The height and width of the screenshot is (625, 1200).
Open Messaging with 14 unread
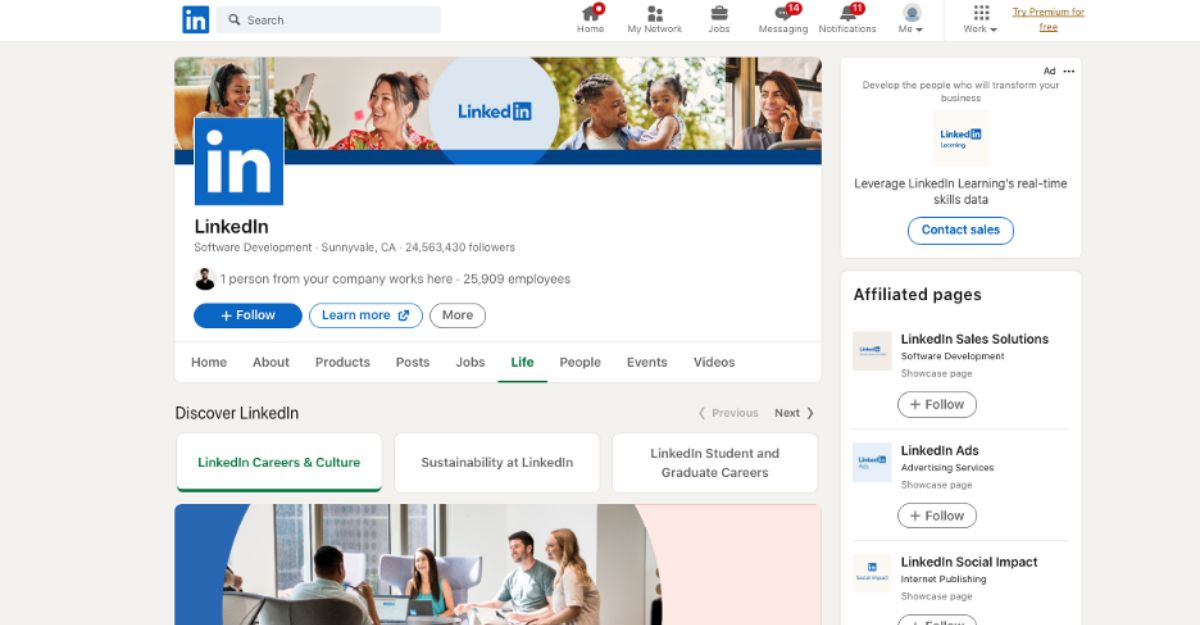783,19
